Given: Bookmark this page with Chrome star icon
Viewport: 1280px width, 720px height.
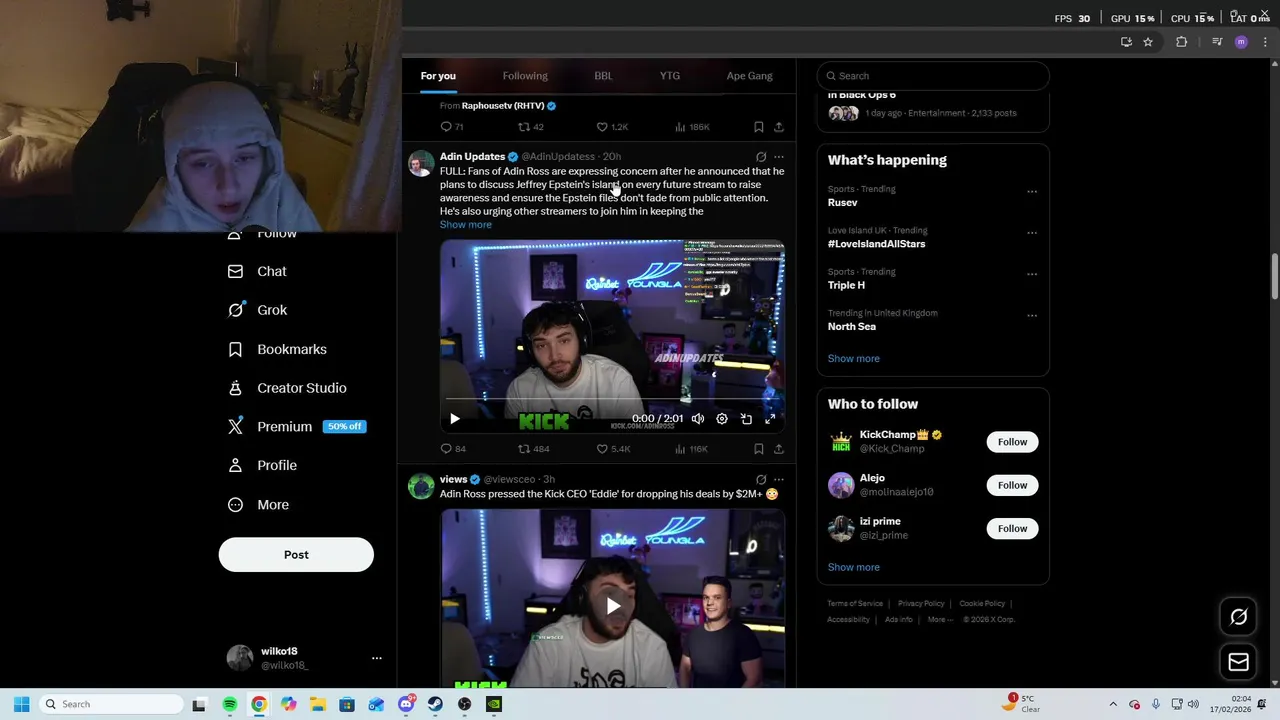Looking at the screenshot, I should tap(1148, 42).
